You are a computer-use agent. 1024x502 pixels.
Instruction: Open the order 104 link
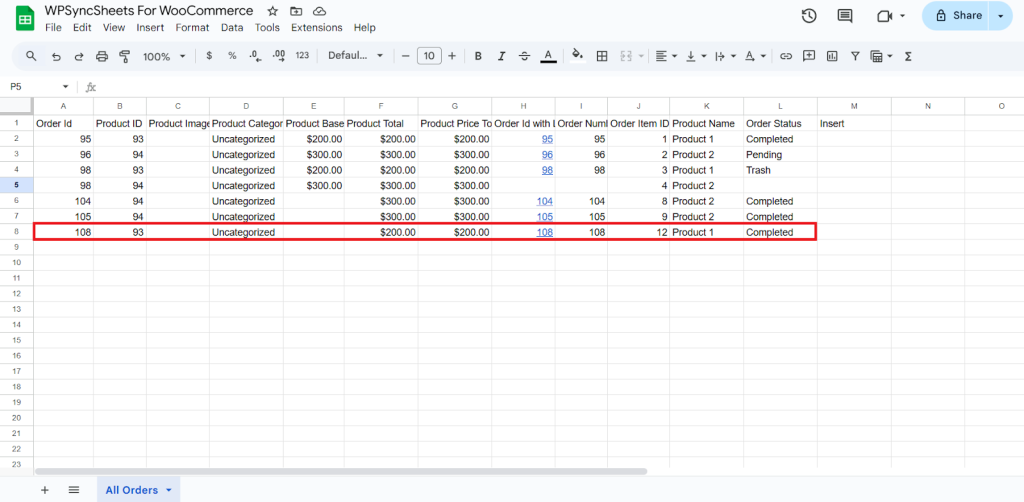pos(545,201)
